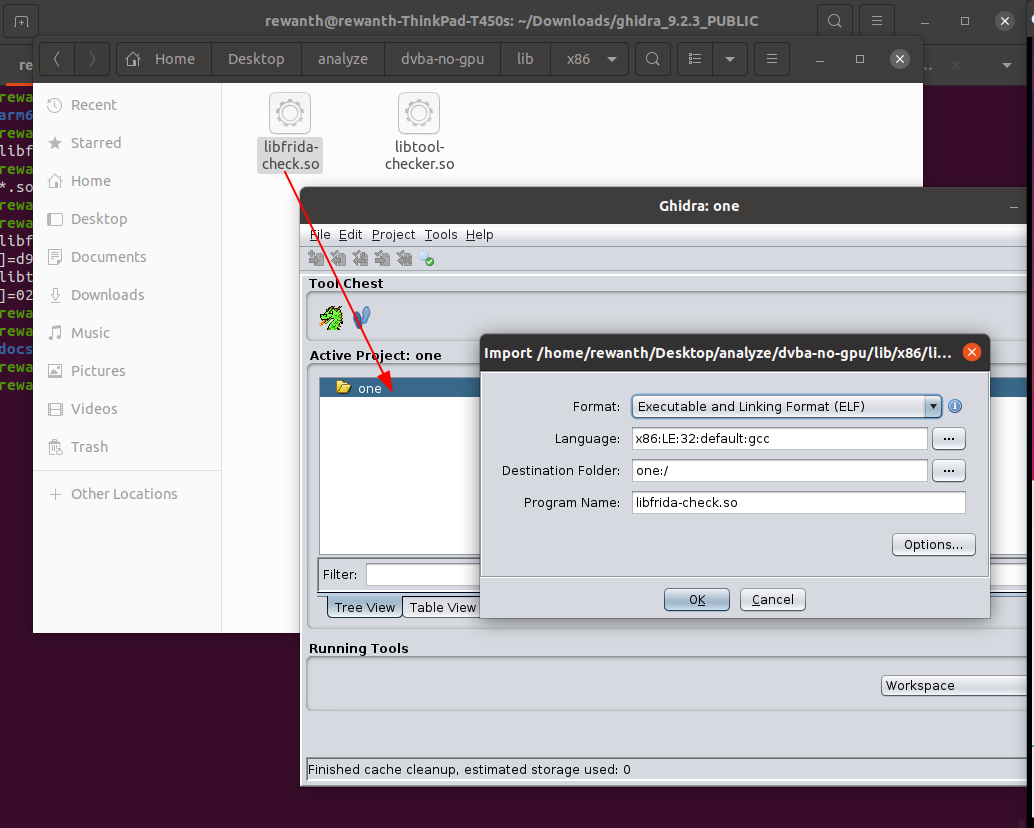Open the terminal tab list dropdown arrow
This screenshot has height=828, width=1034.
(1006, 65)
